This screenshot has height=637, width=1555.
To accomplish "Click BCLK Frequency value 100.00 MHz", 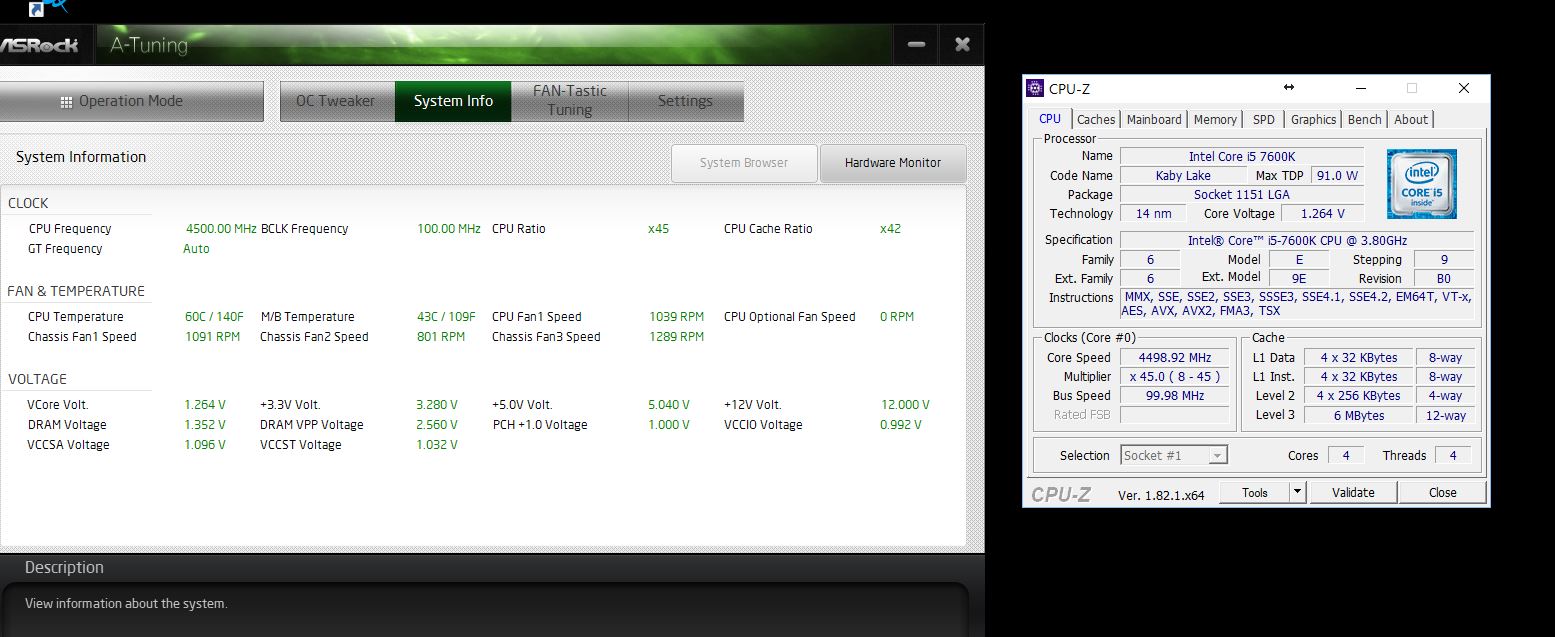I will pyautogui.click(x=449, y=228).
